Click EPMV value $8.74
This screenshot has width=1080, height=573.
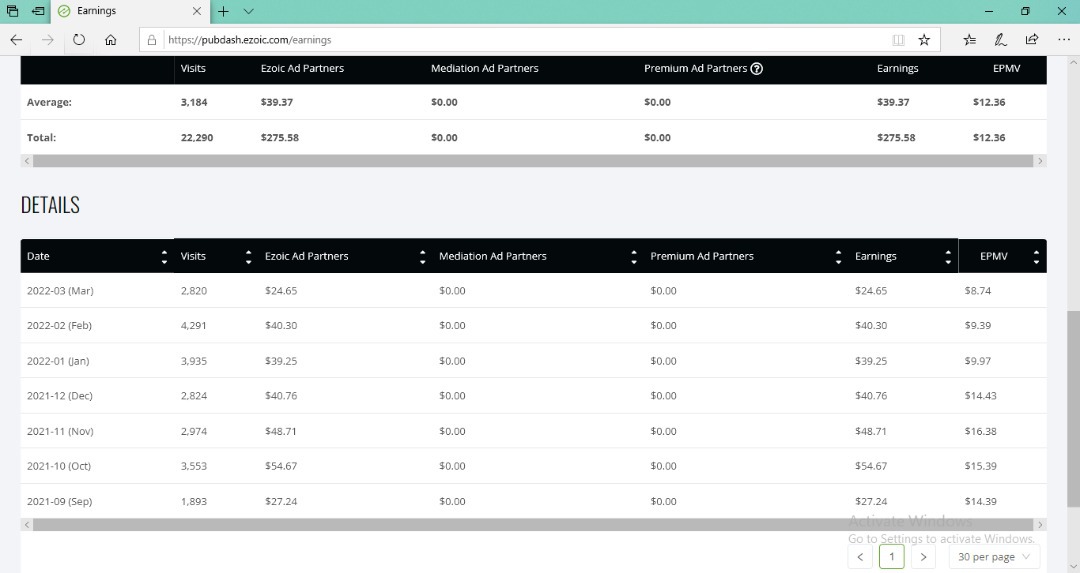(978, 291)
